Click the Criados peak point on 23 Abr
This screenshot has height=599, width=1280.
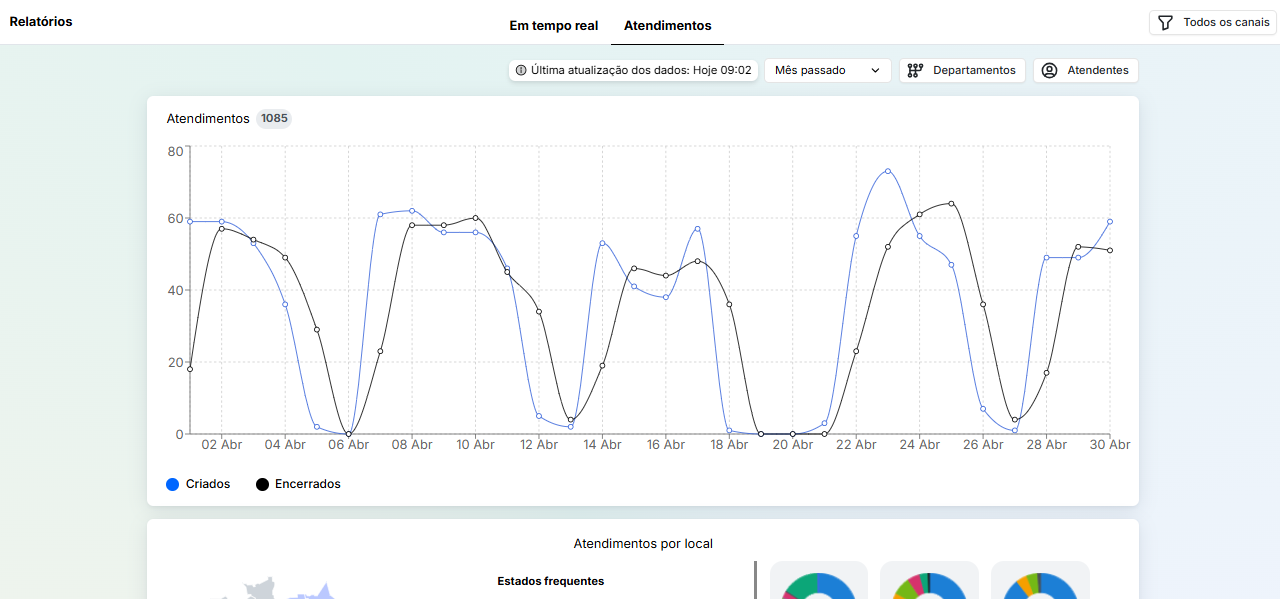pyautogui.click(x=887, y=171)
